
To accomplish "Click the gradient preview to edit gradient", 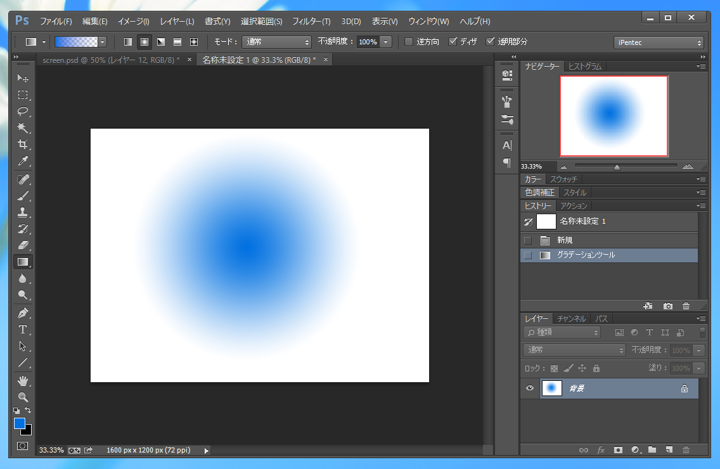I will [76, 42].
